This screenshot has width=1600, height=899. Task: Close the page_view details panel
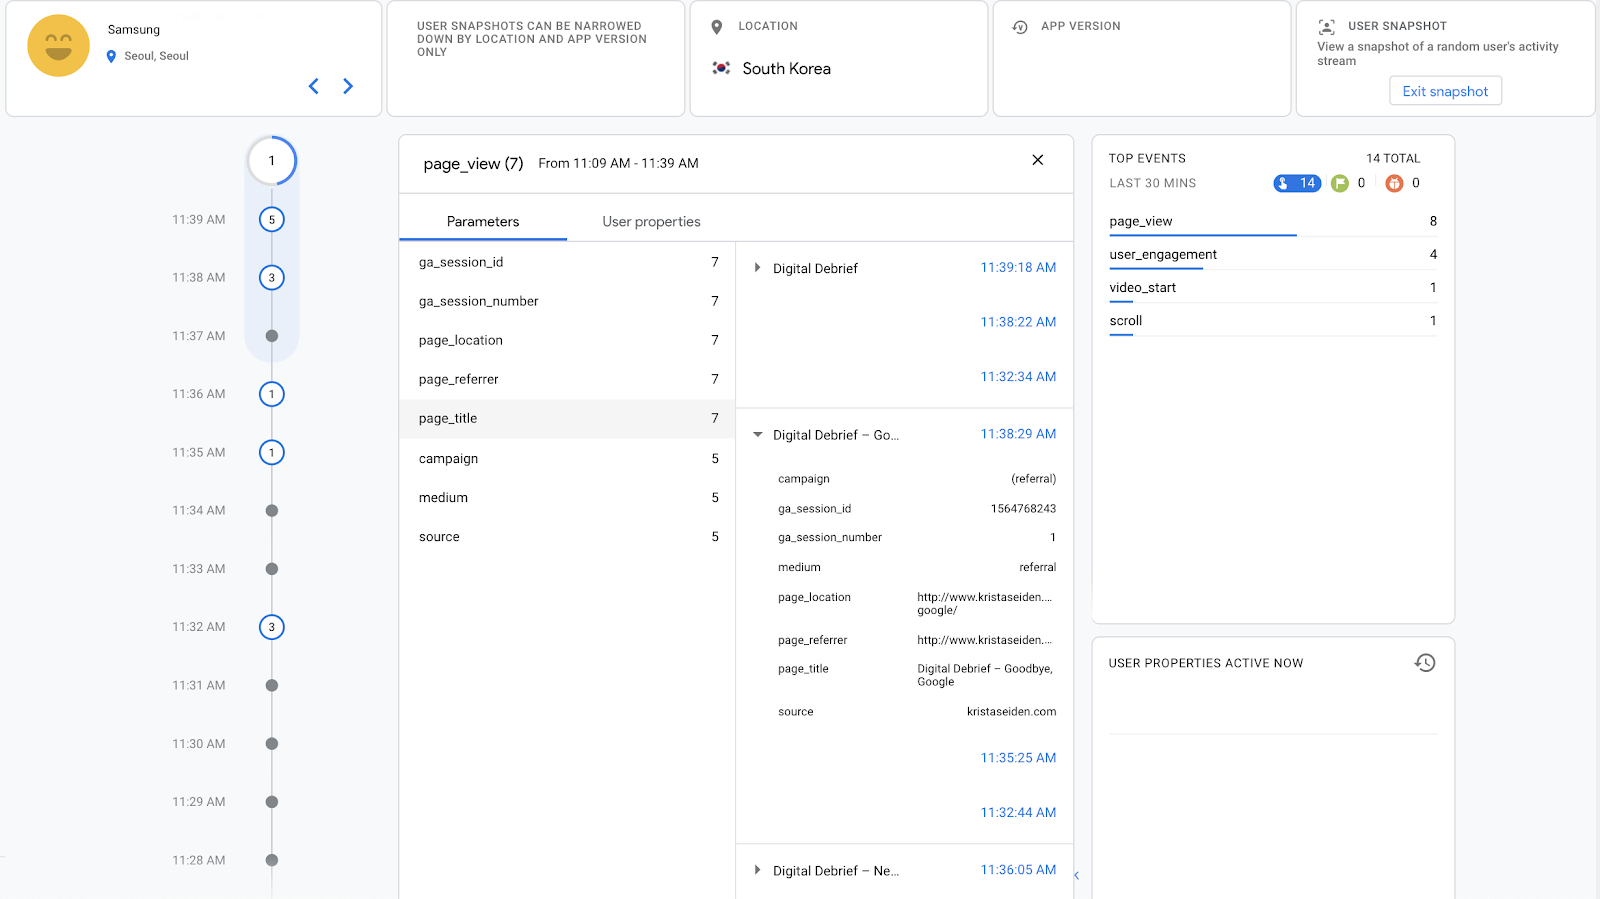click(x=1037, y=160)
